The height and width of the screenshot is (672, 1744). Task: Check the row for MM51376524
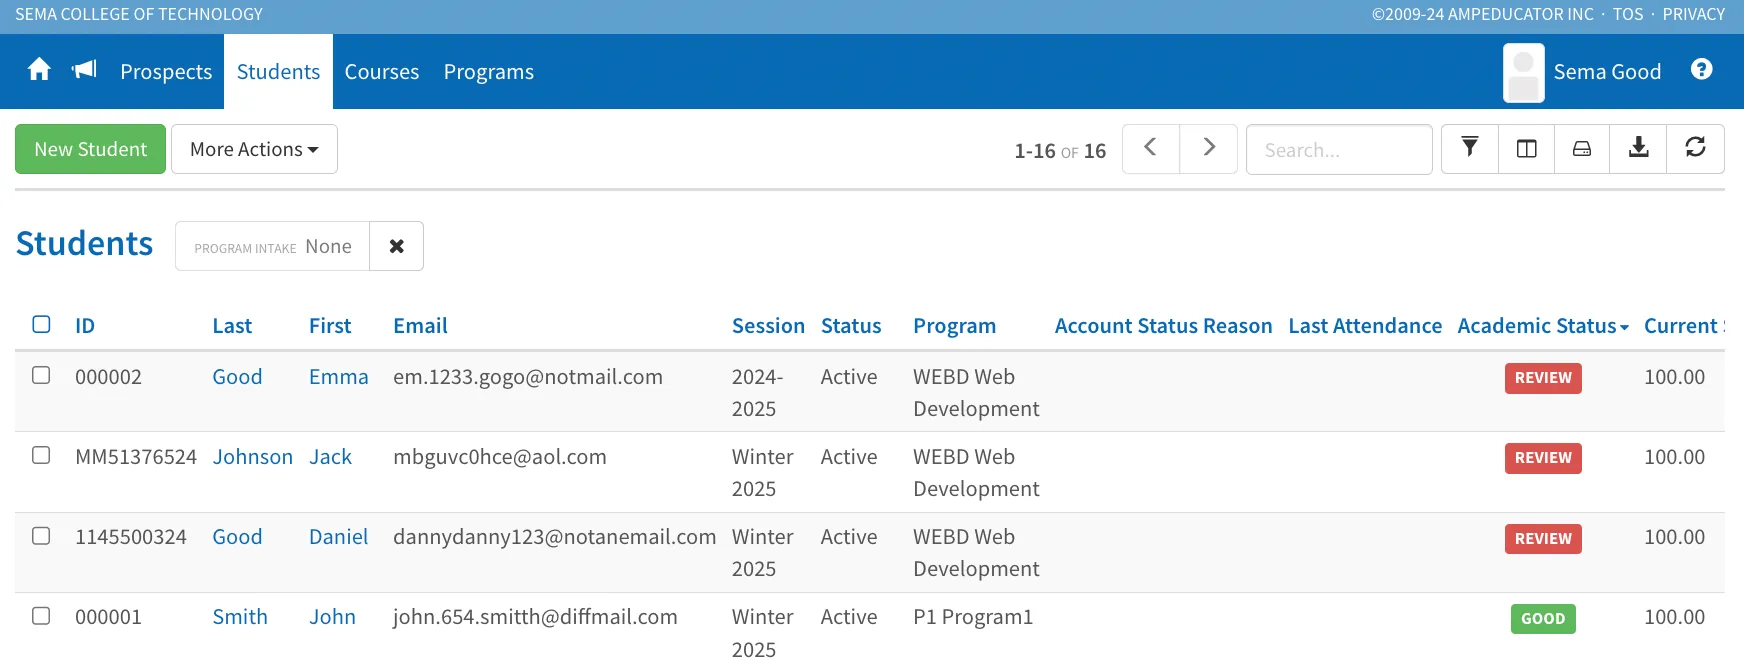coord(41,455)
